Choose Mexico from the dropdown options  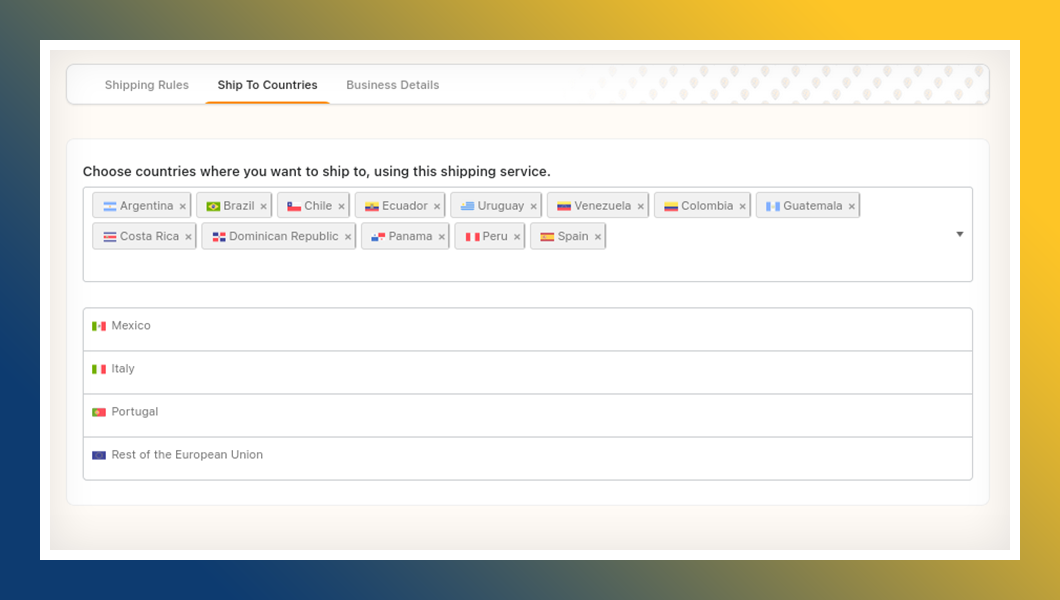point(527,329)
